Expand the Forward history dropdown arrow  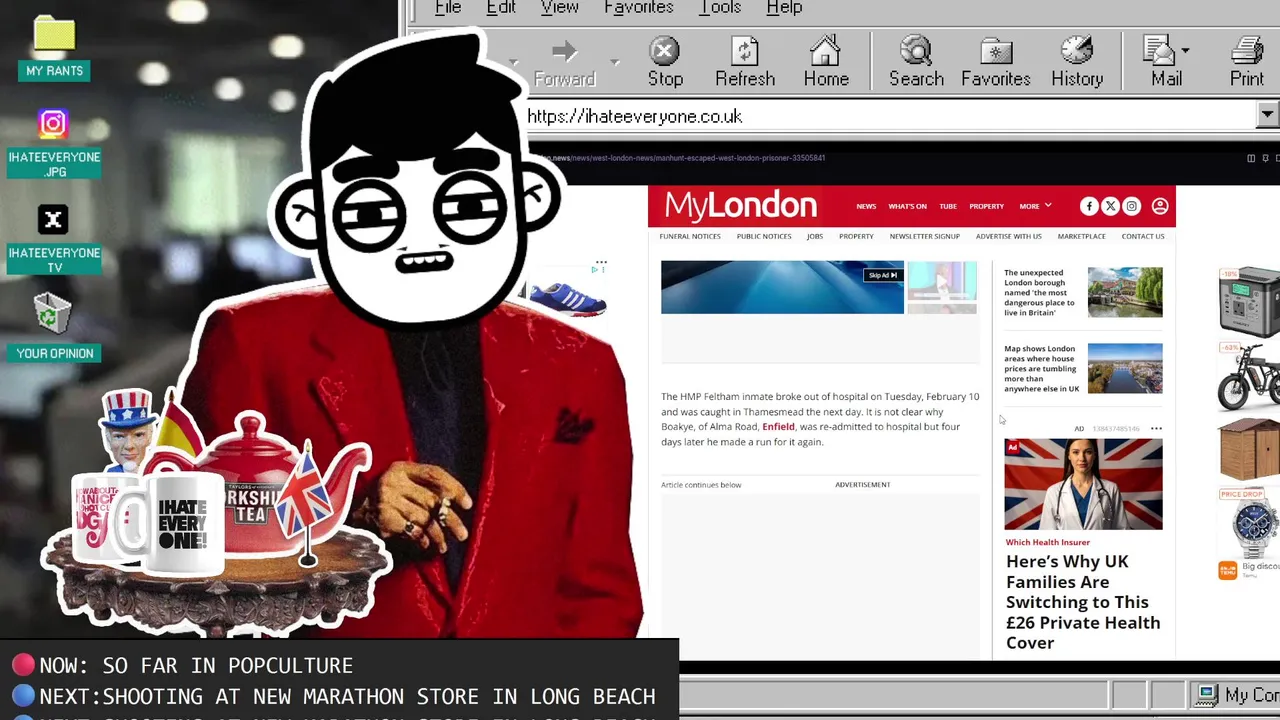614,62
